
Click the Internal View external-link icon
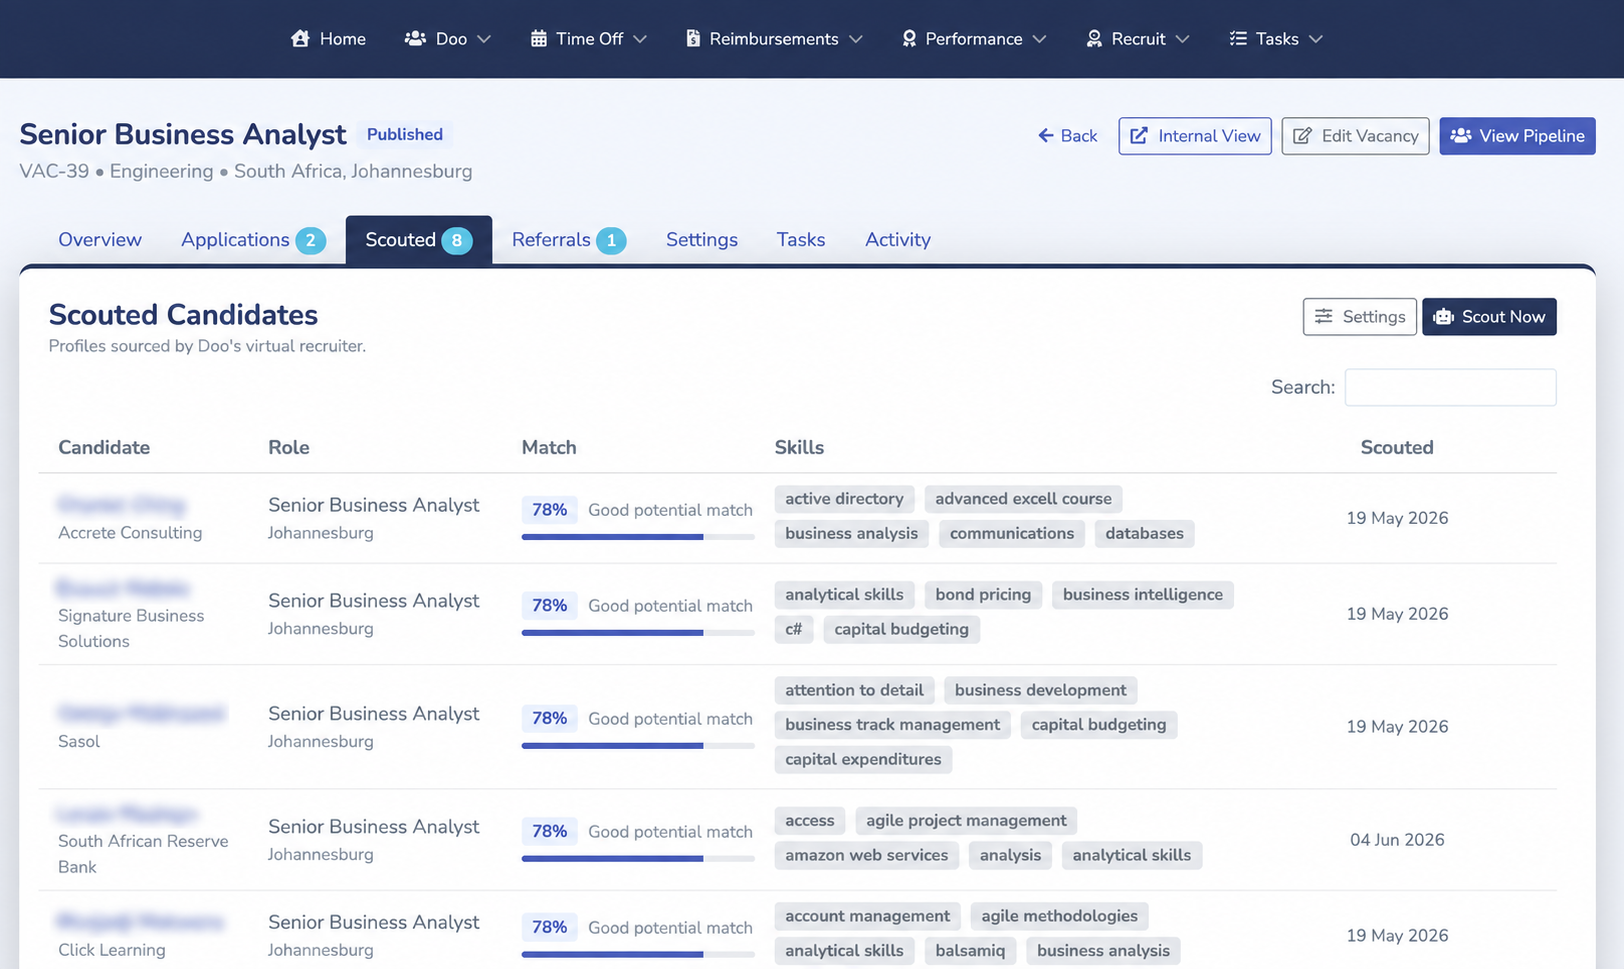(1139, 136)
